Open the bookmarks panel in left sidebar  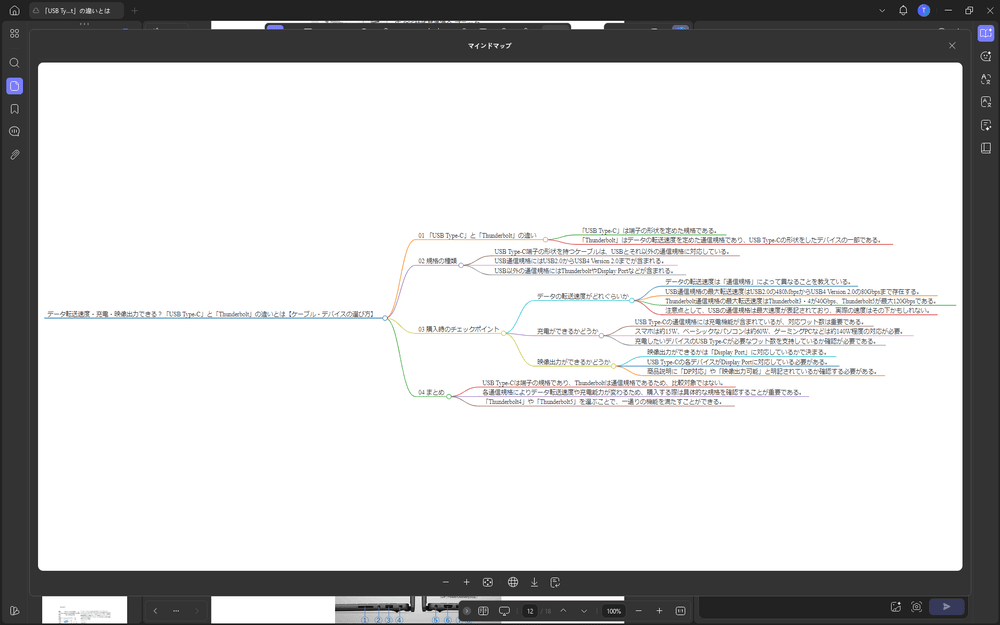coord(14,109)
